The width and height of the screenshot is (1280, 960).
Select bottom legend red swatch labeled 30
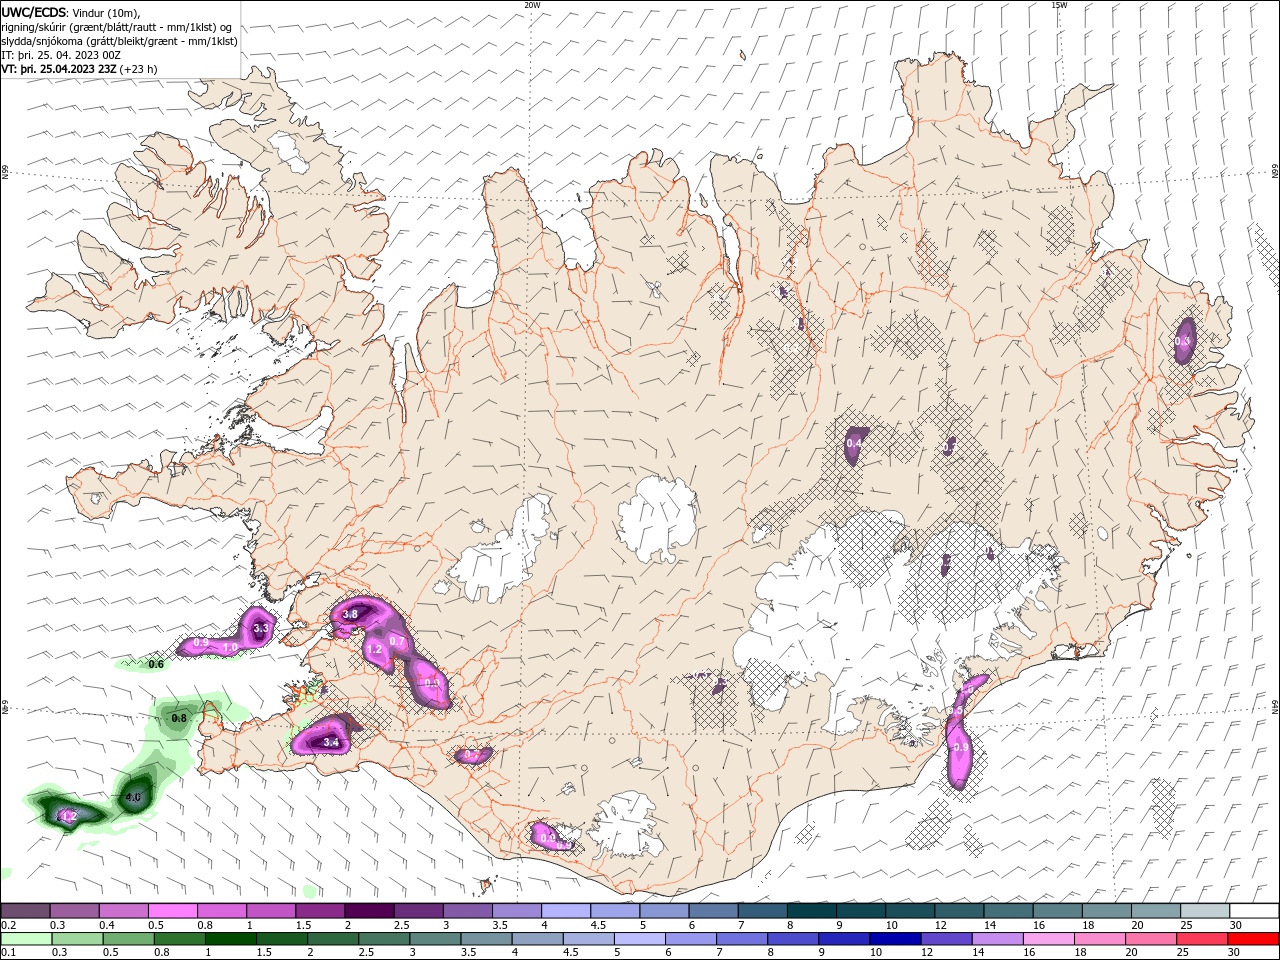coord(1254,939)
